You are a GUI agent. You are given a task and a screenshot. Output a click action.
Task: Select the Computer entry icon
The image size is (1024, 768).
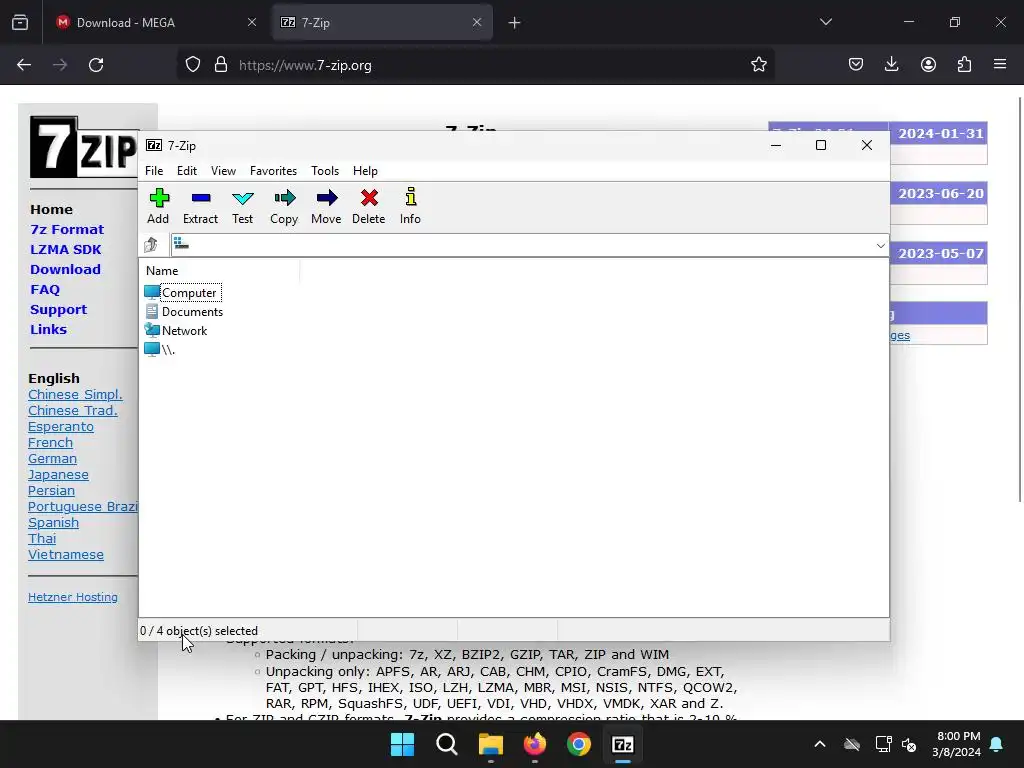(152, 292)
